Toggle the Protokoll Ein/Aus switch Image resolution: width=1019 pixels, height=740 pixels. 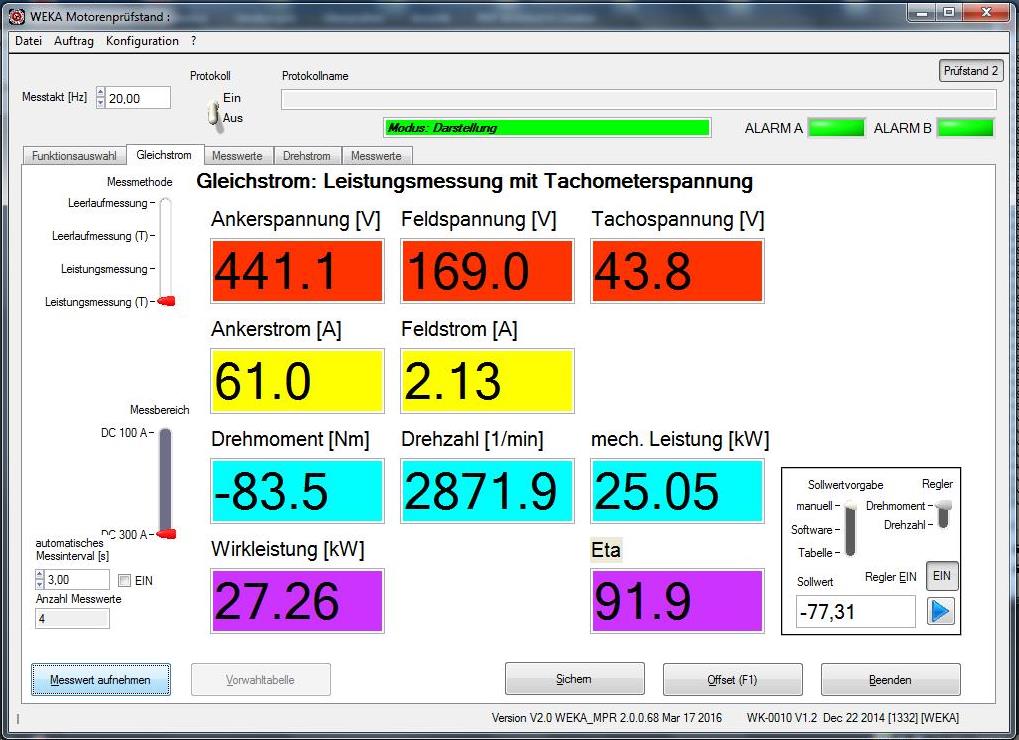(212, 113)
